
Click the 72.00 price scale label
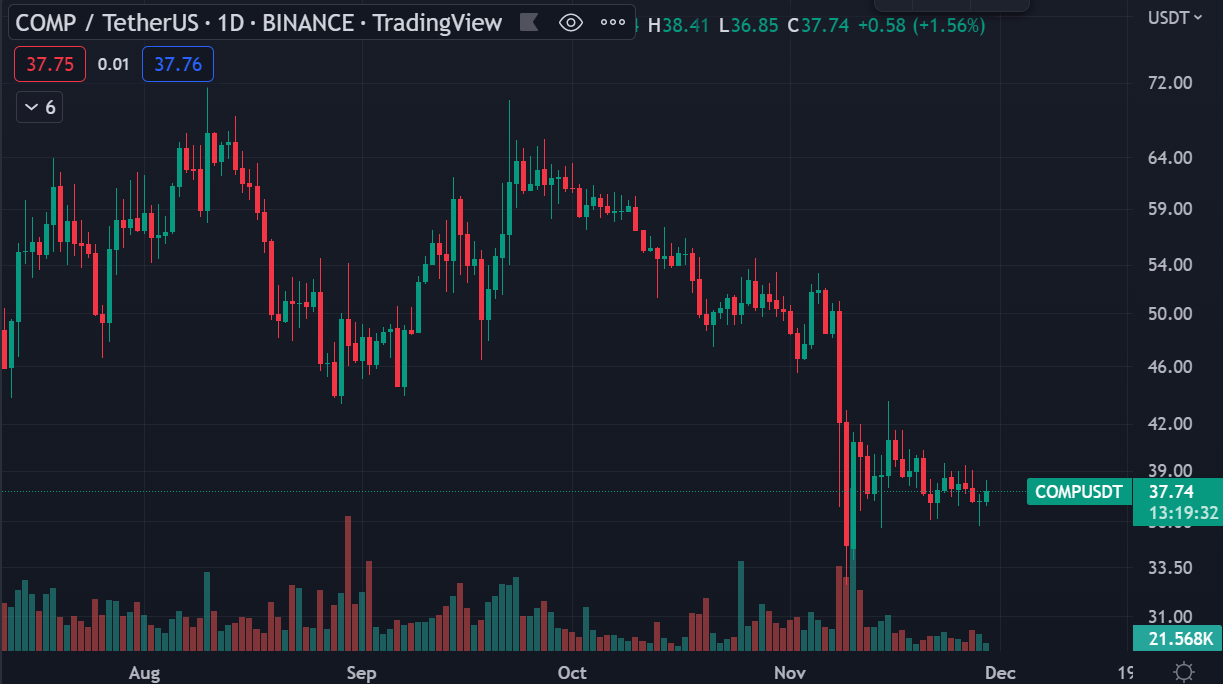pyautogui.click(x=1171, y=82)
